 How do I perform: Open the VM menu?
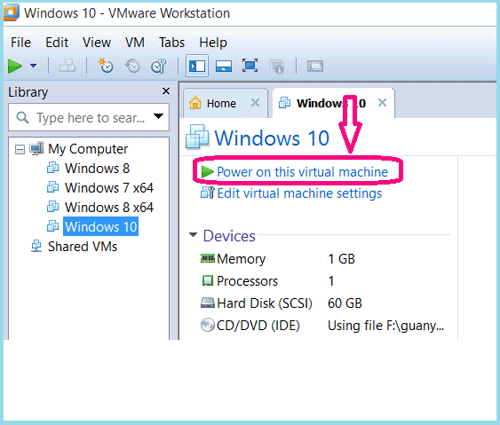click(x=135, y=42)
